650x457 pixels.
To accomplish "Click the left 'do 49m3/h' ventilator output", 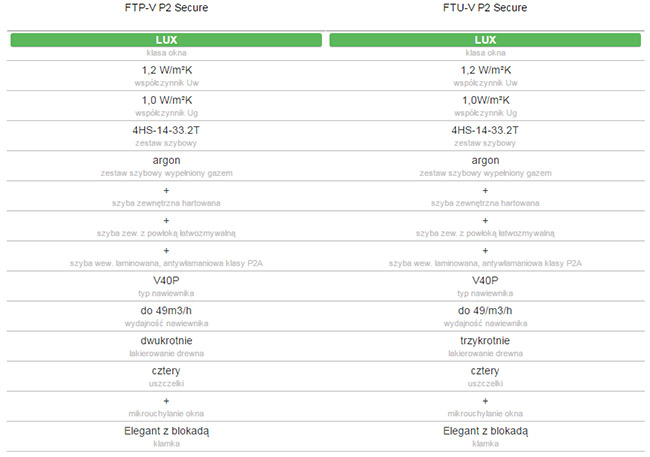I will (x=166, y=311).
